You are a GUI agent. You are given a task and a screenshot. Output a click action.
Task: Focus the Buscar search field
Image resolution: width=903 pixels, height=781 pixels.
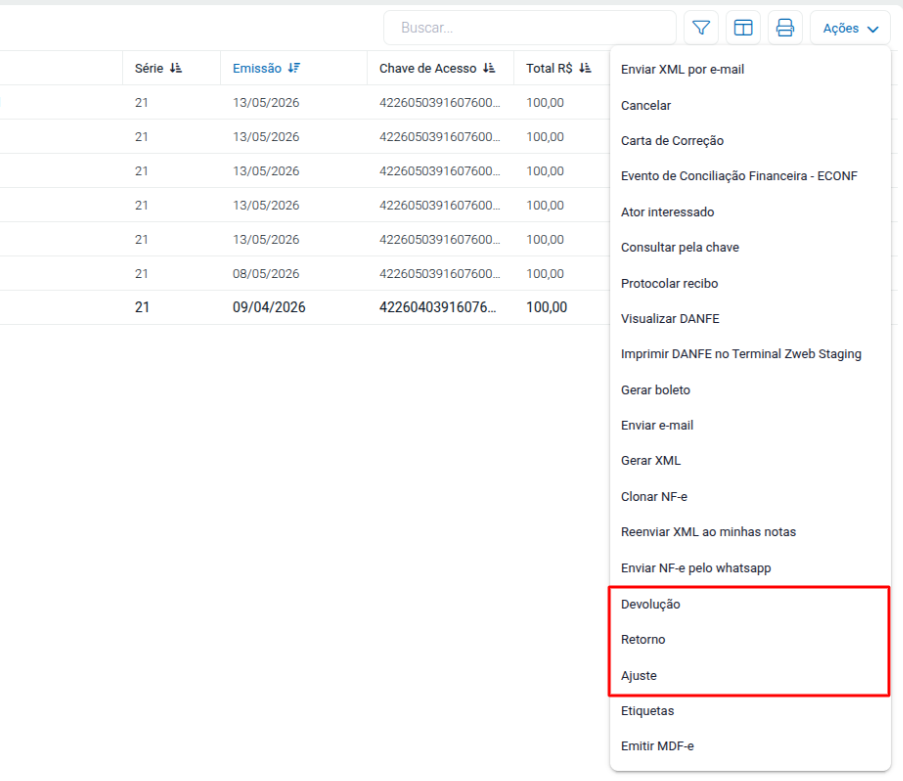tap(530, 28)
